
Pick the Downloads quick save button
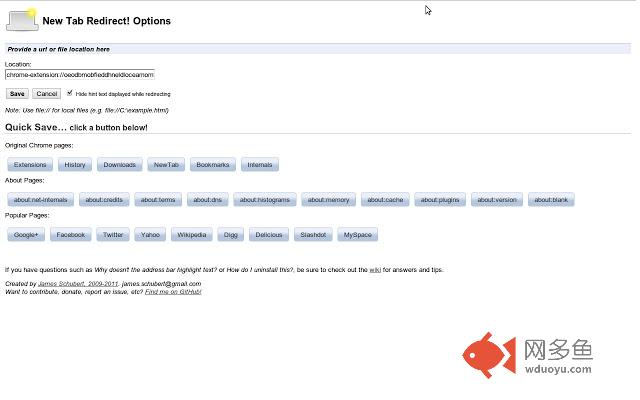pyautogui.click(x=120, y=165)
